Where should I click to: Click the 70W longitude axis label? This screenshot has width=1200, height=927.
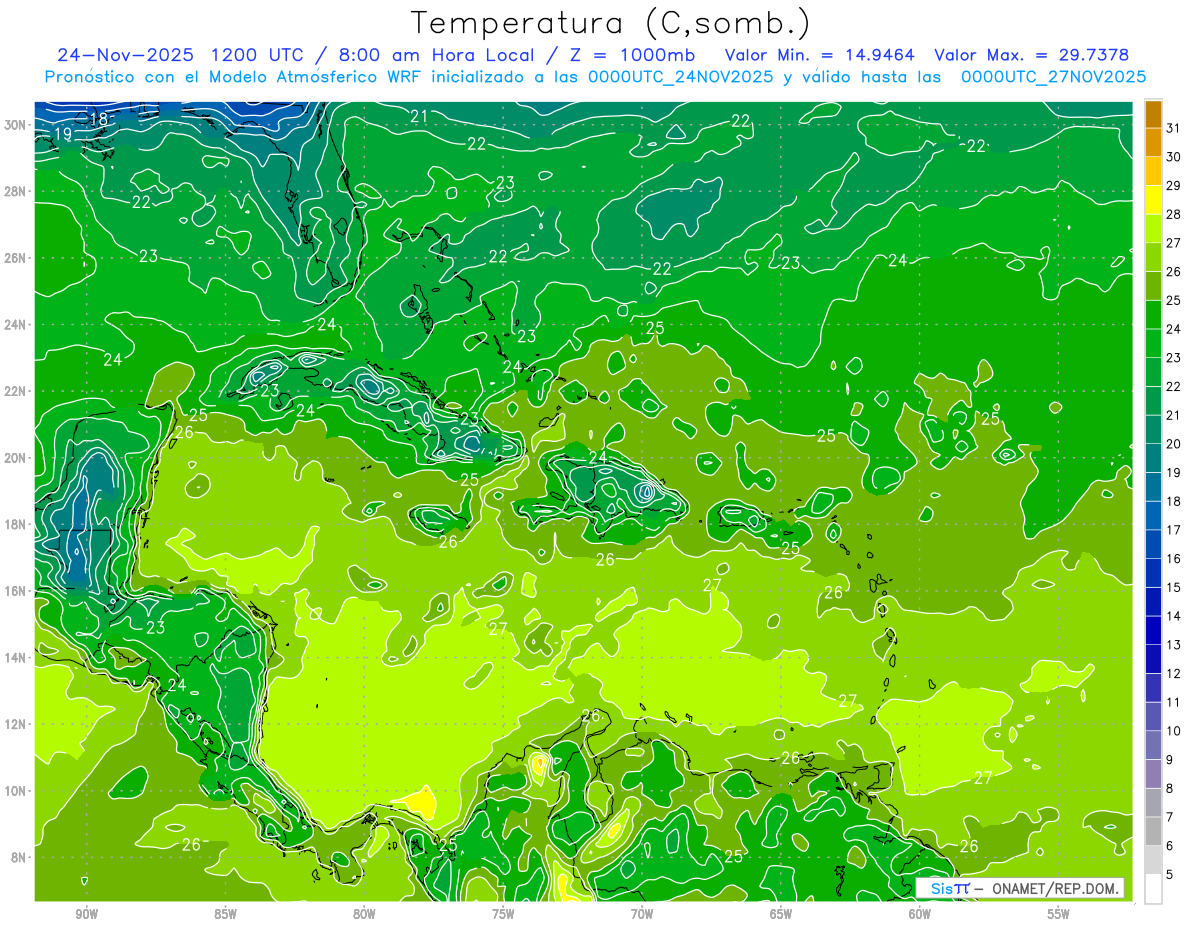click(x=642, y=914)
